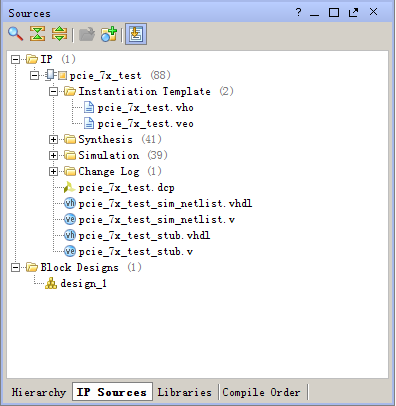Click the Change Log folder icon
The image size is (396, 406).
(70, 171)
